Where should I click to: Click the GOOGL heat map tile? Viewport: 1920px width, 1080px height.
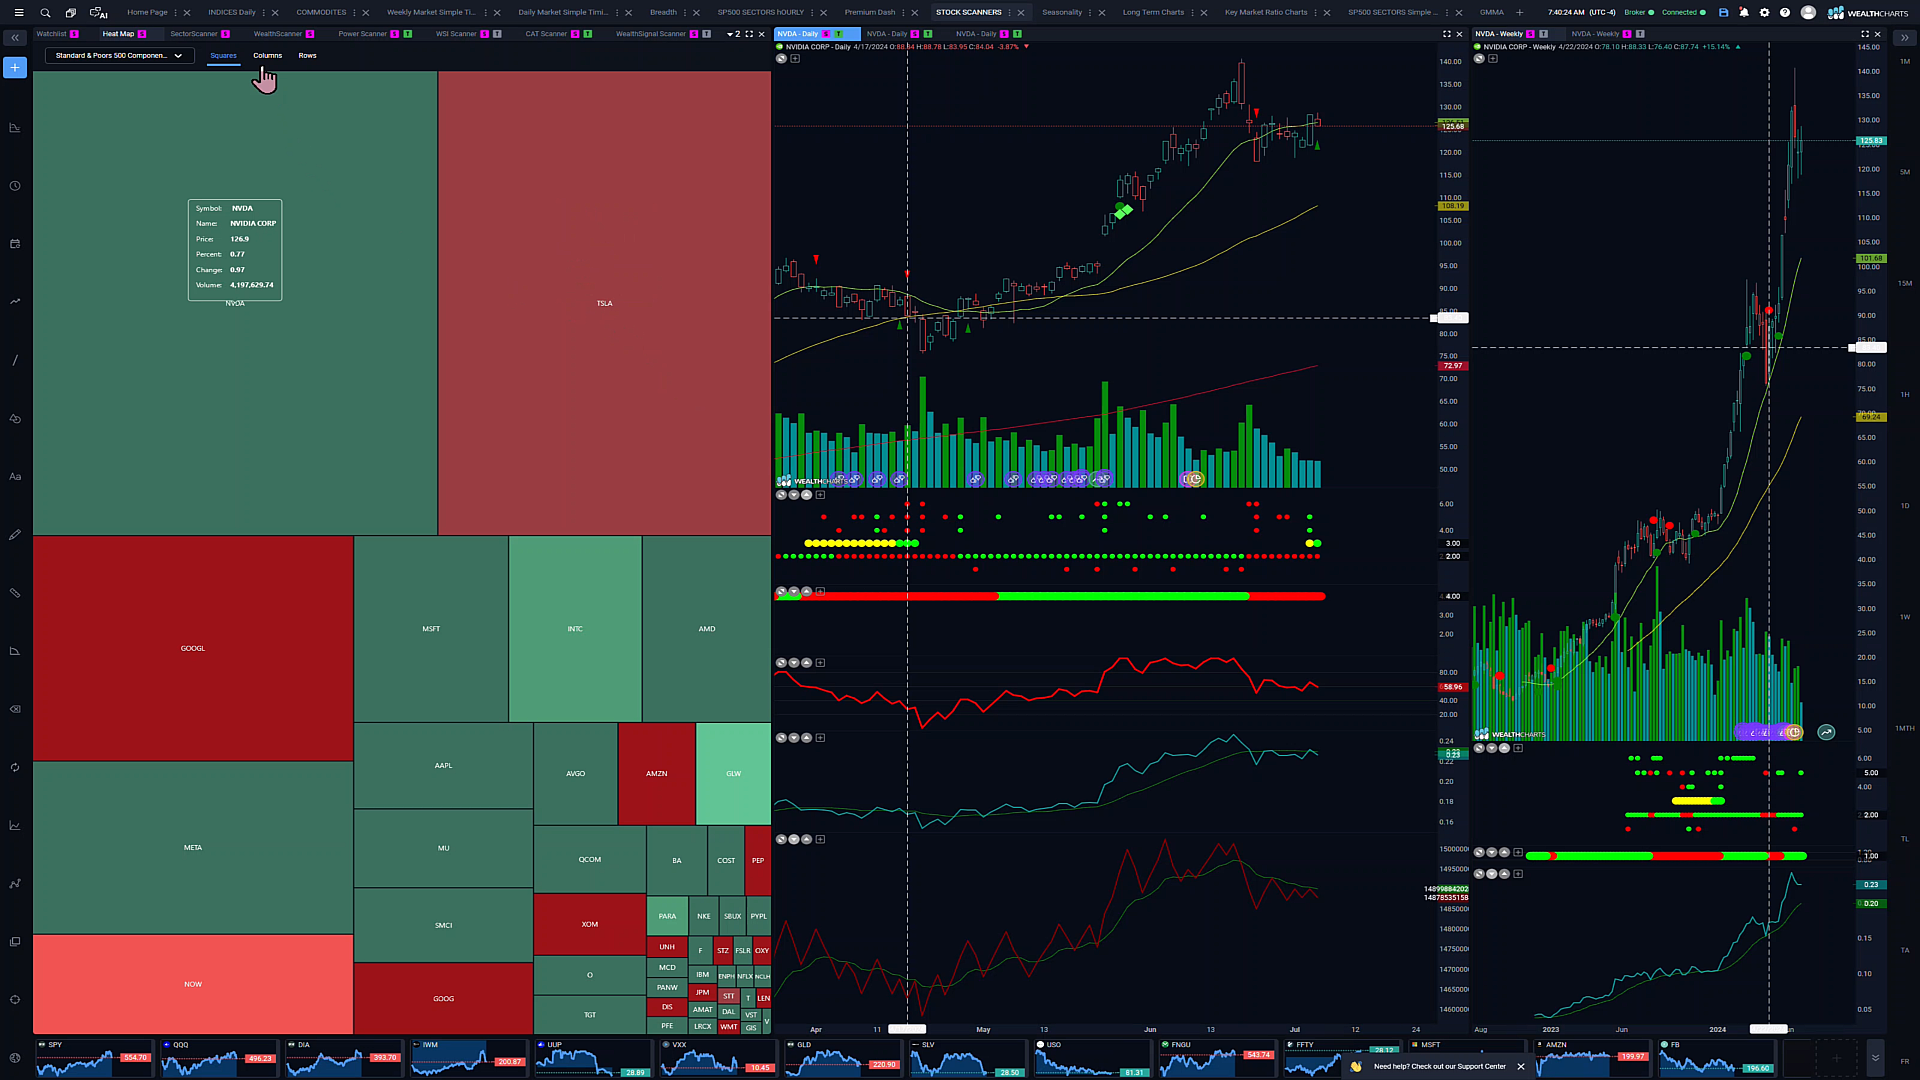pos(193,648)
